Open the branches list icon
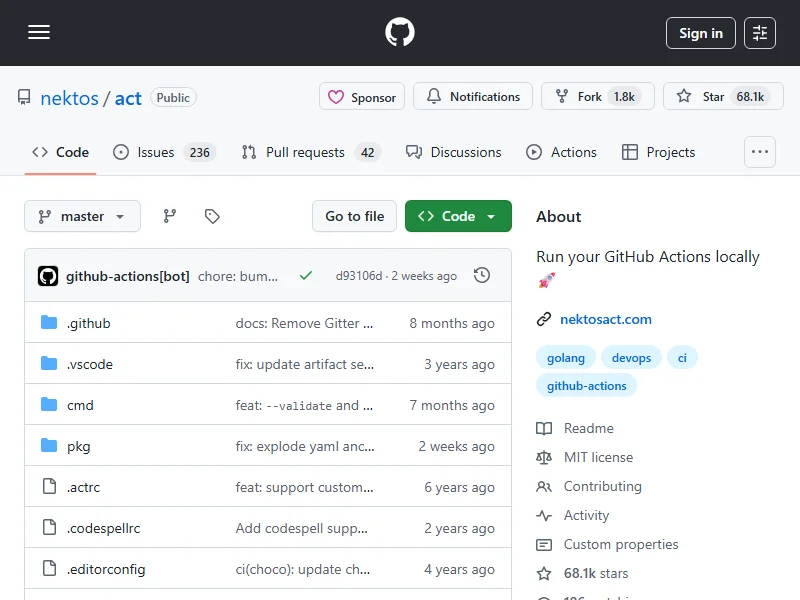800x600 pixels. coord(170,216)
